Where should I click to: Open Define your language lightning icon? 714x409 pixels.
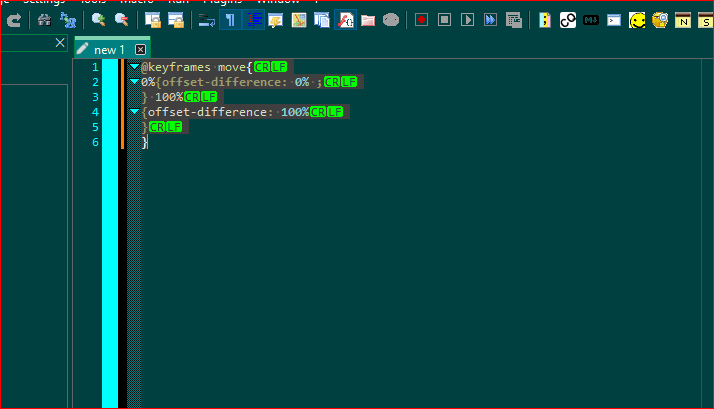point(275,20)
